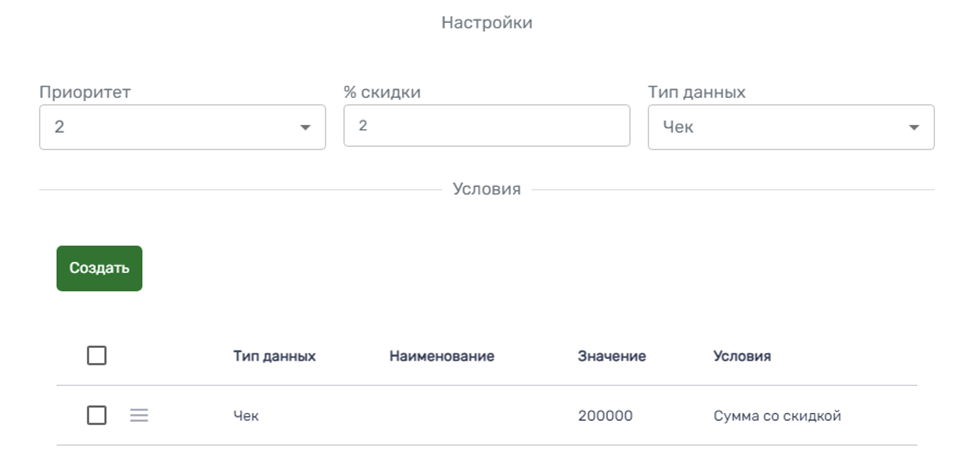This screenshot has width=974, height=475.
Task: Click into the % скидки input field
Action: (486, 127)
